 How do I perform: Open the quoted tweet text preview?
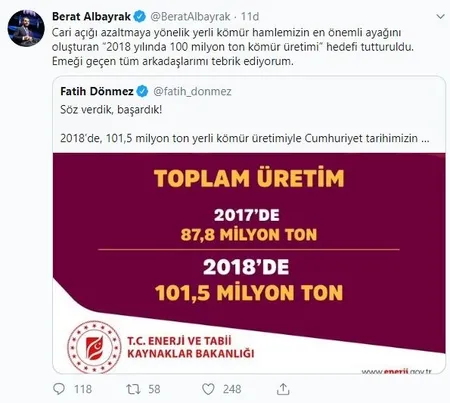245,124
